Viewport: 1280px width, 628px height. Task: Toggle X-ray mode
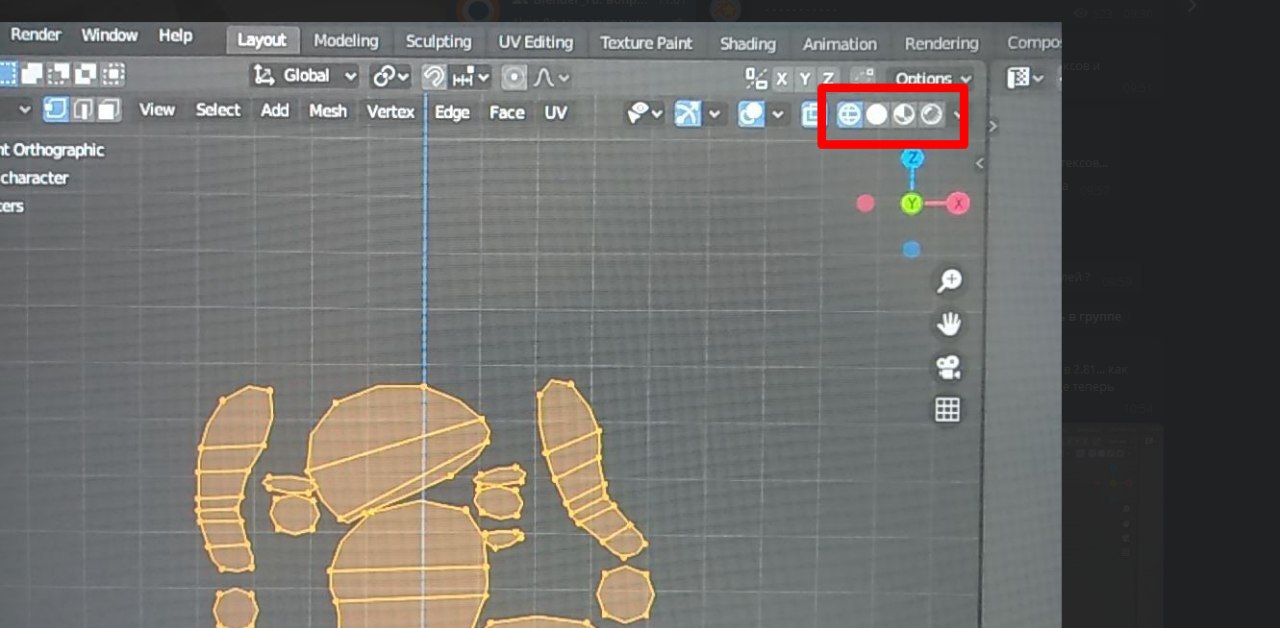pyautogui.click(x=811, y=114)
